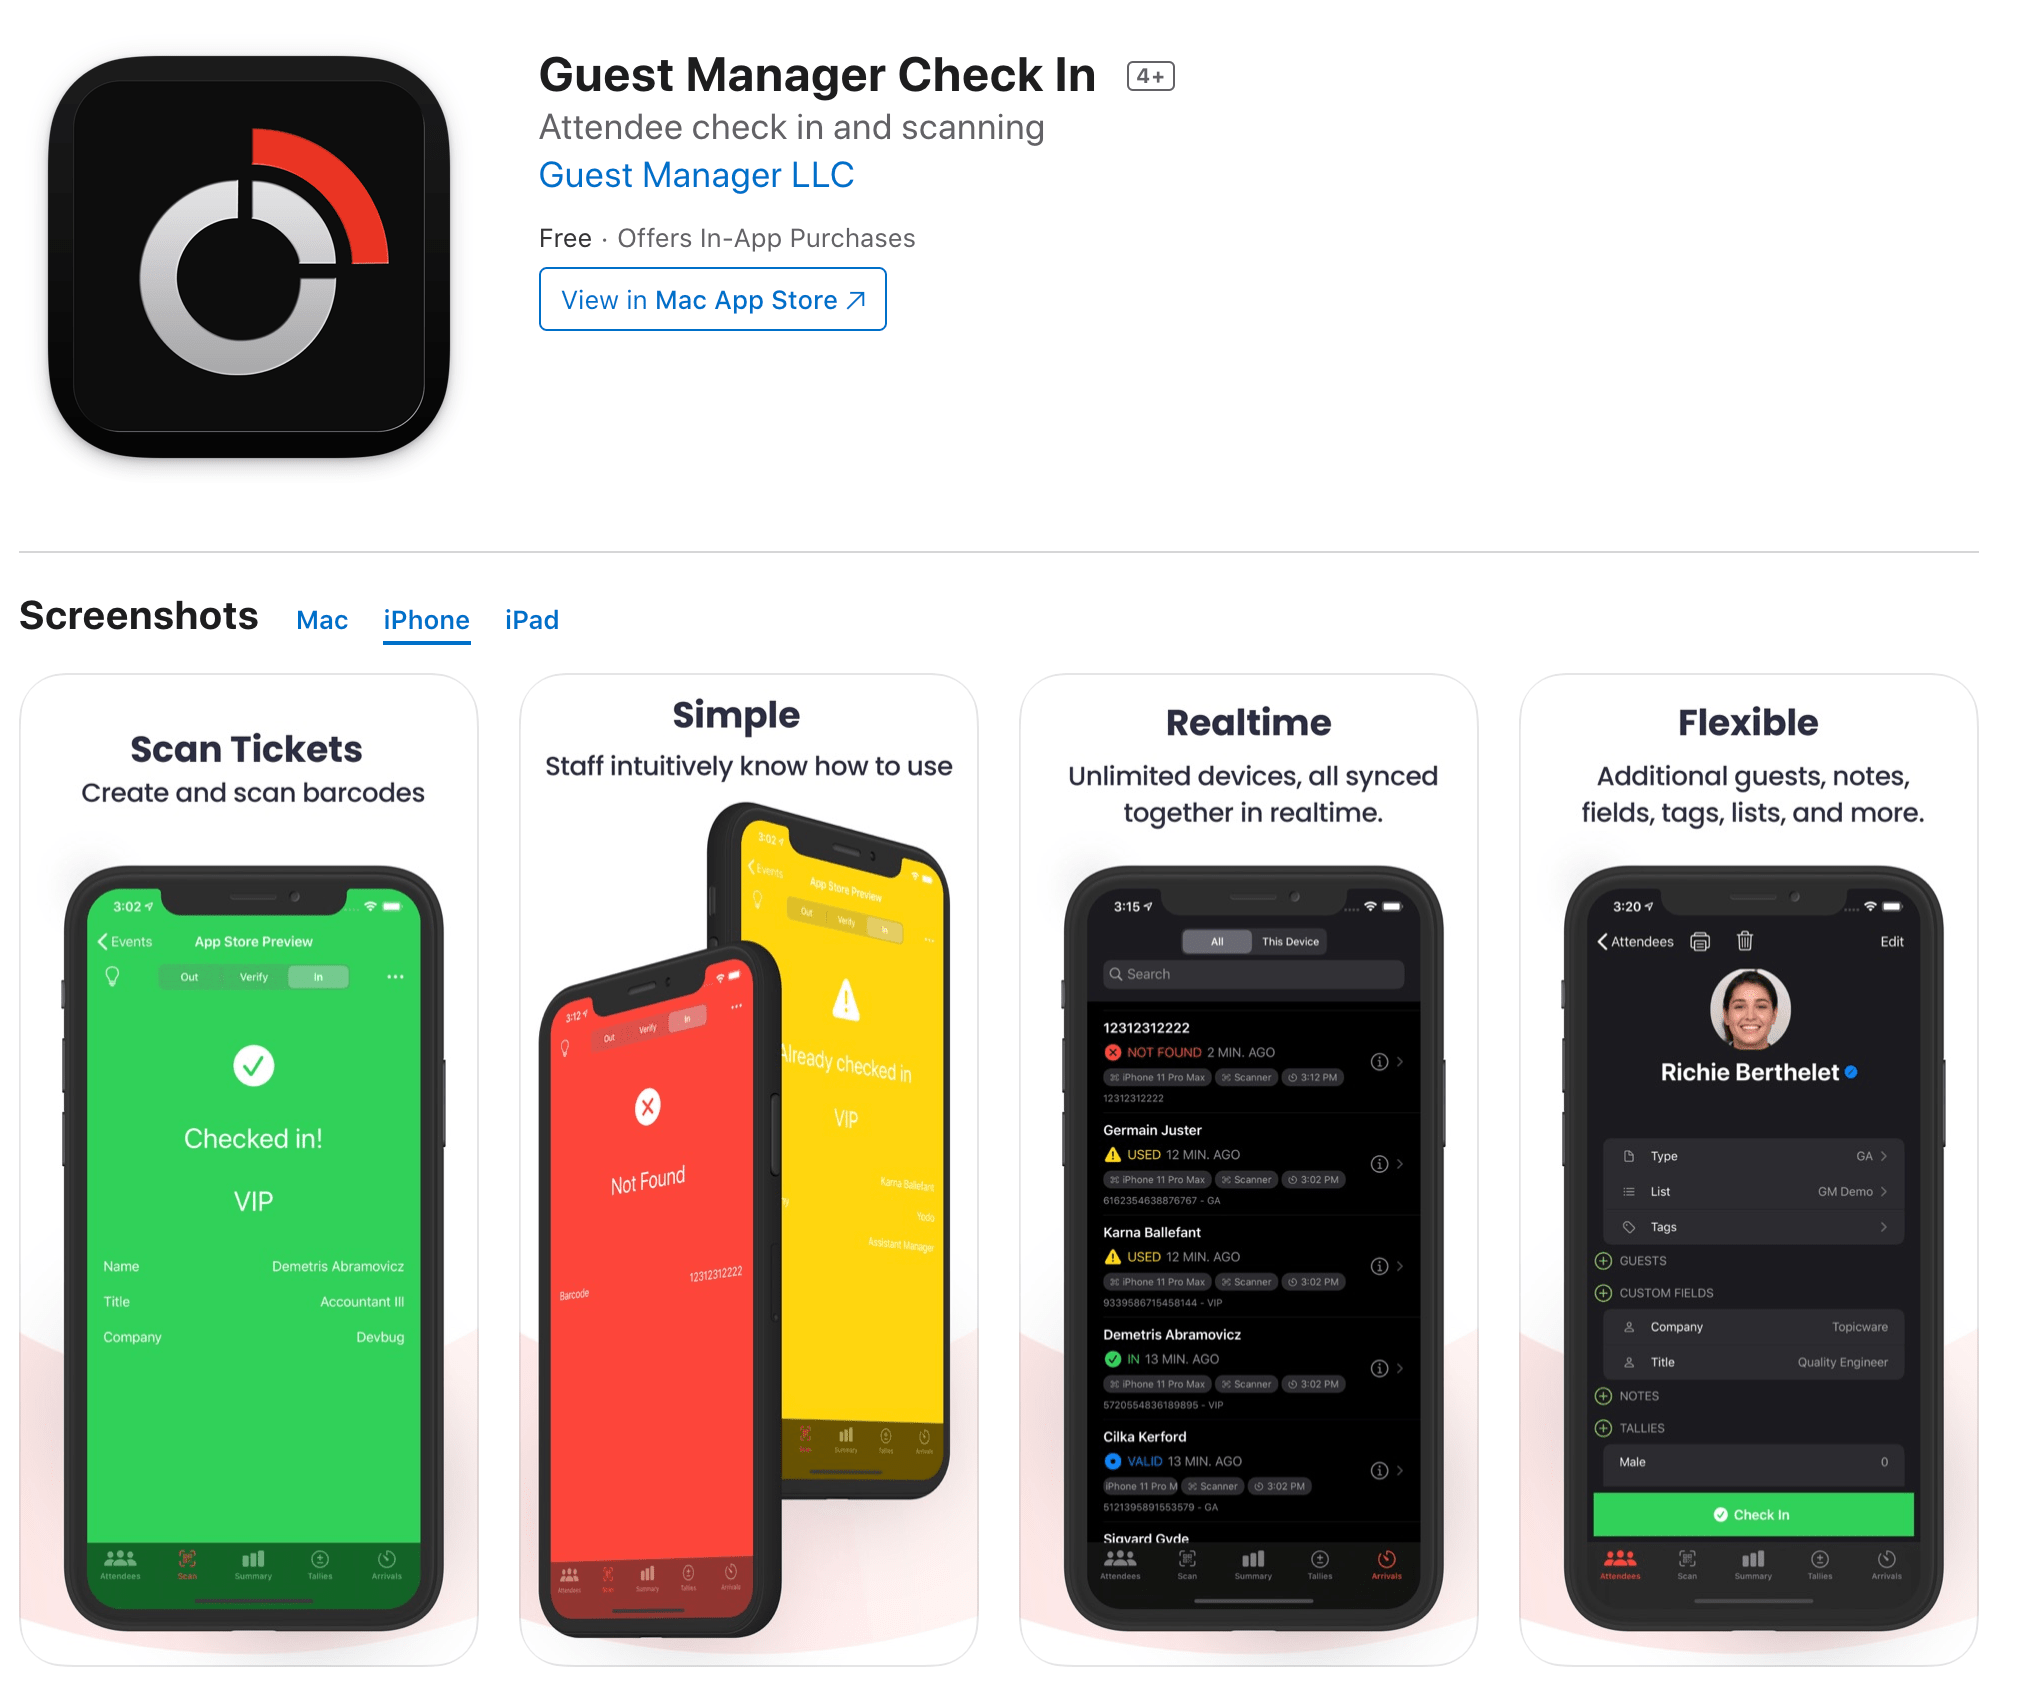
Task: Click View in Mac App Store button
Action: pyautogui.click(x=710, y=301)
